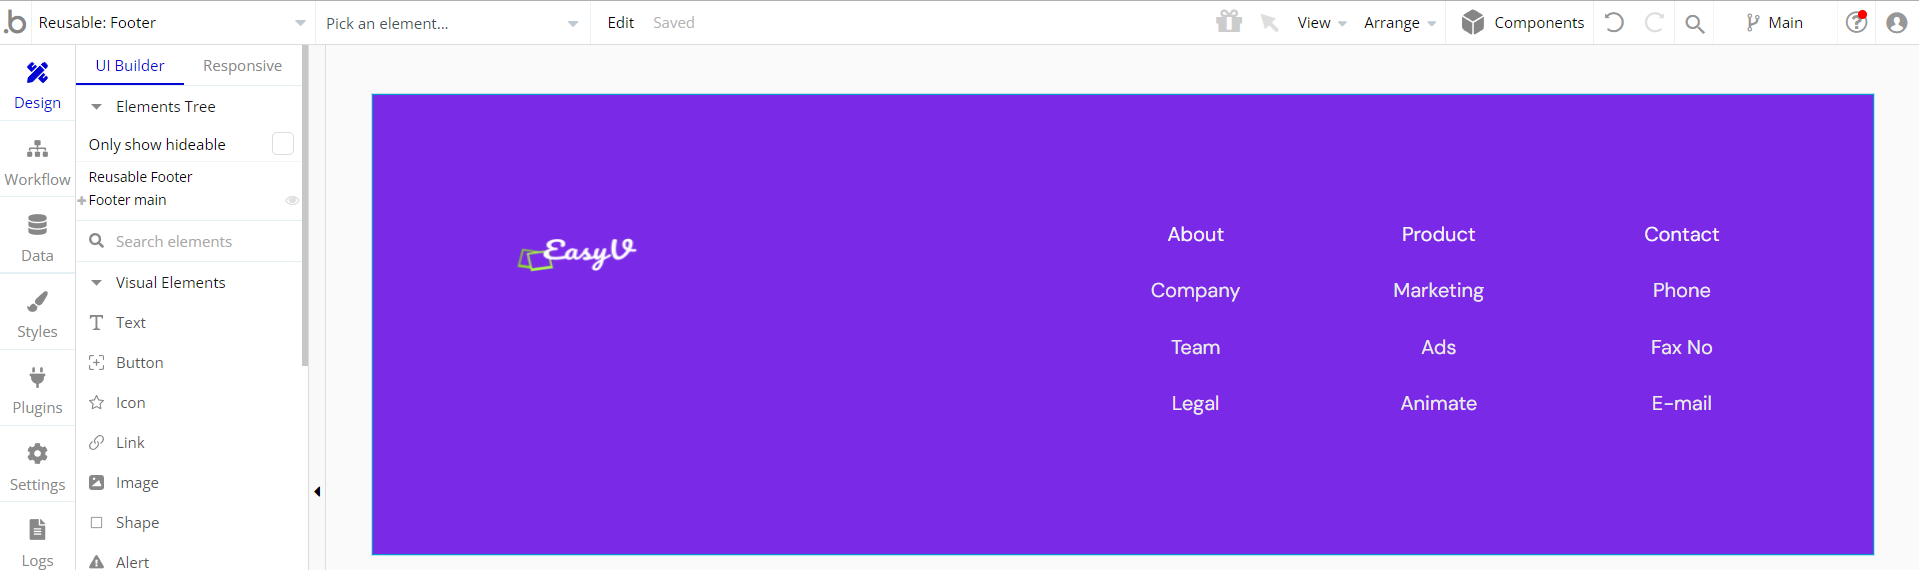The height and width of the screenshot is (570, 1919).
Task: Click the Main branch icon
Action: 1753,22
